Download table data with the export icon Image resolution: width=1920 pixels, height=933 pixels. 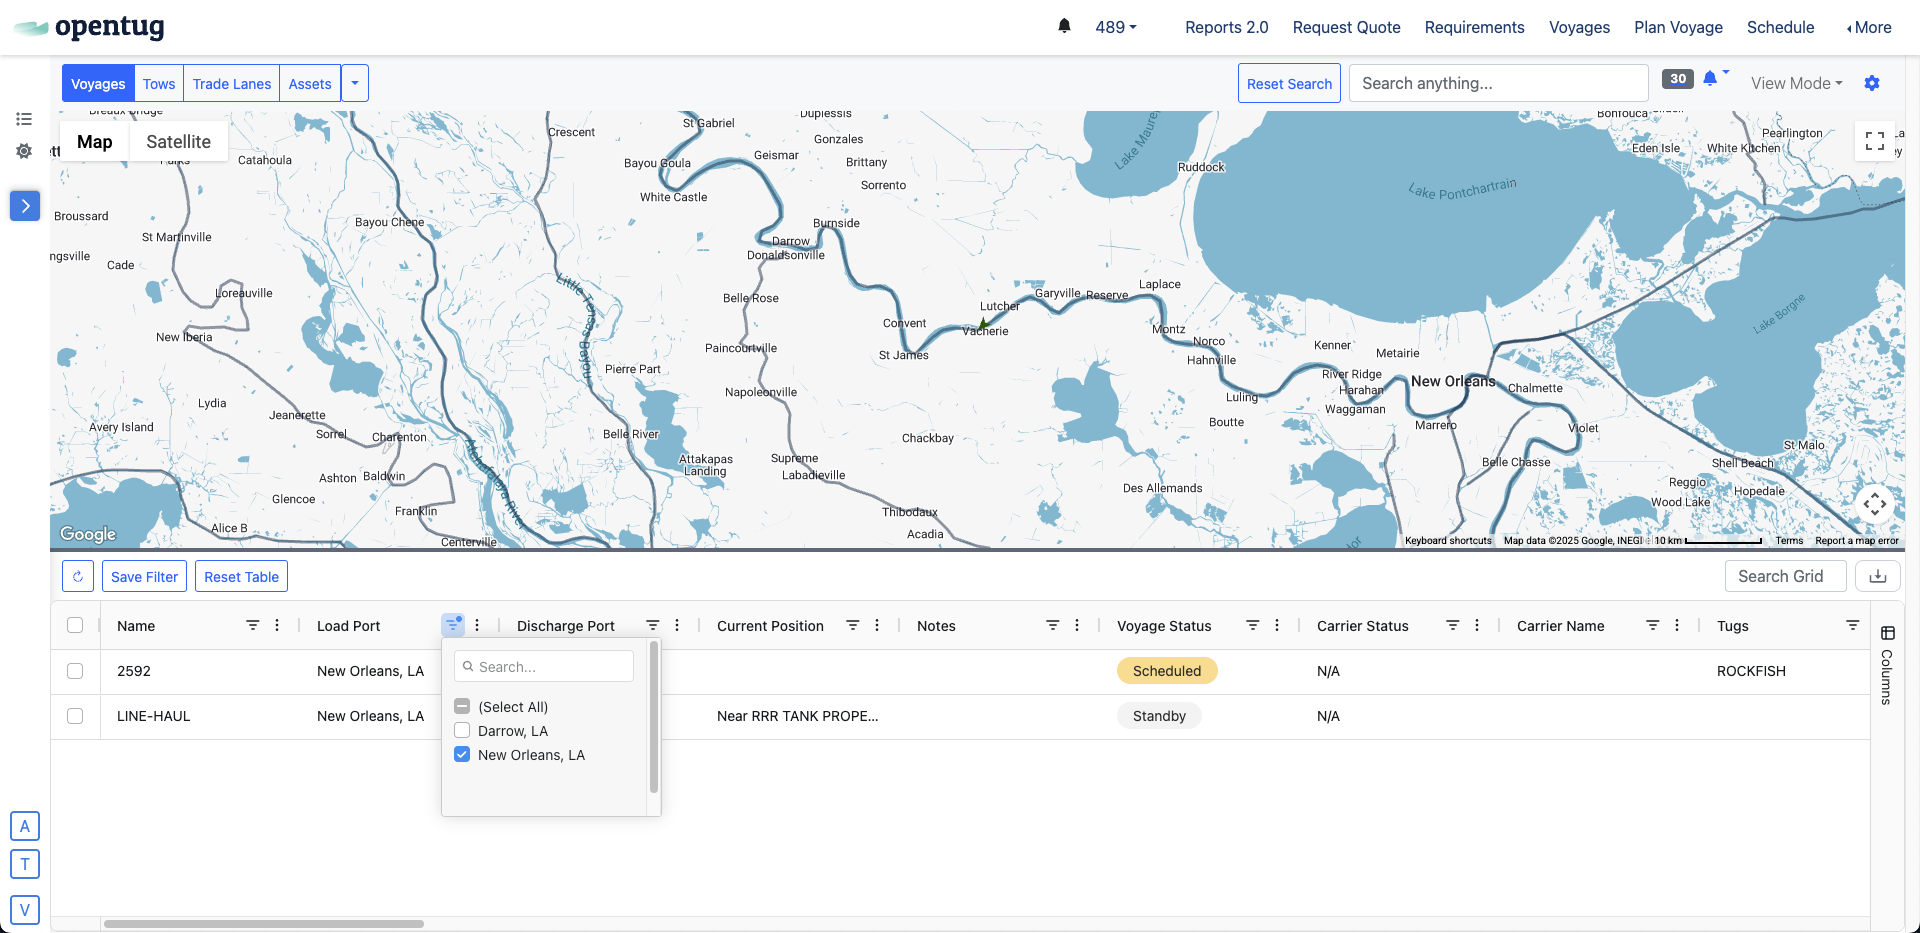coord(1877,576)
